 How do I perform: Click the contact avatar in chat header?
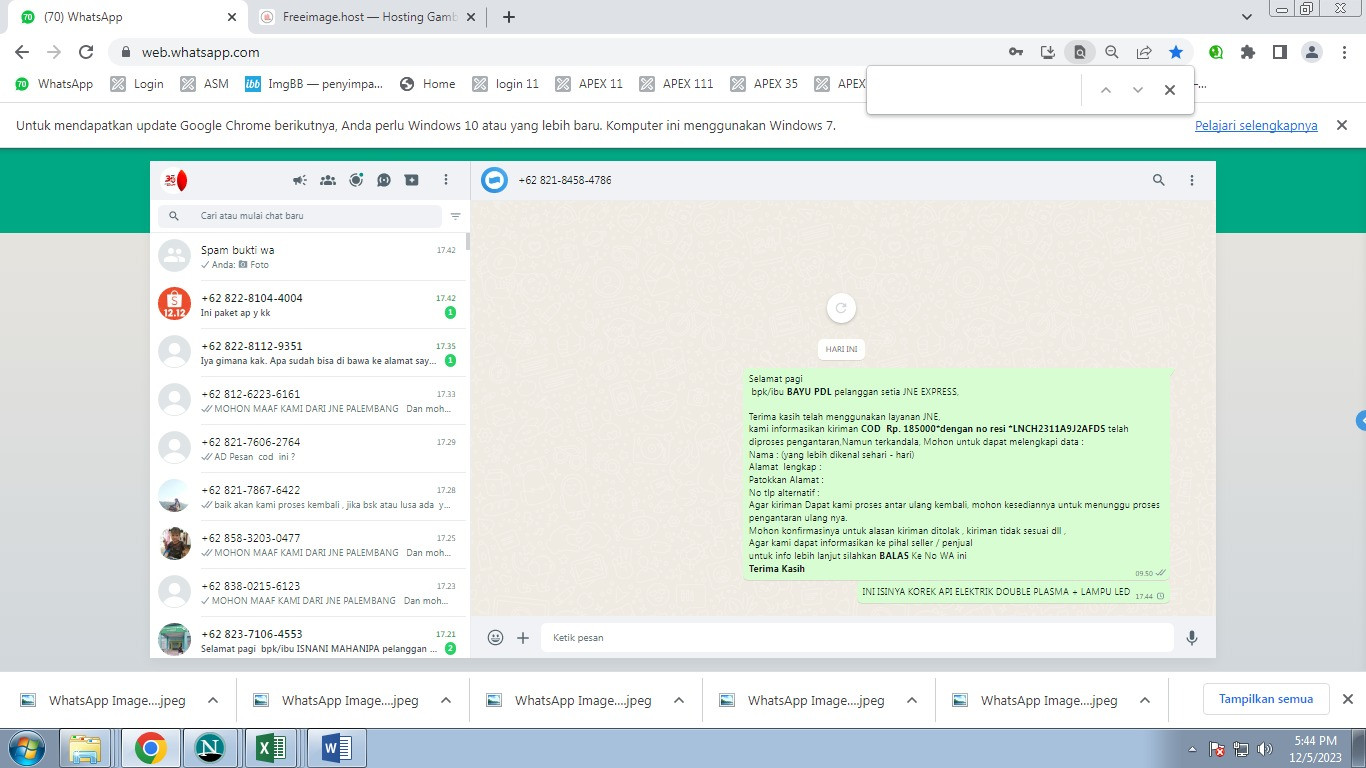point(494,180)
